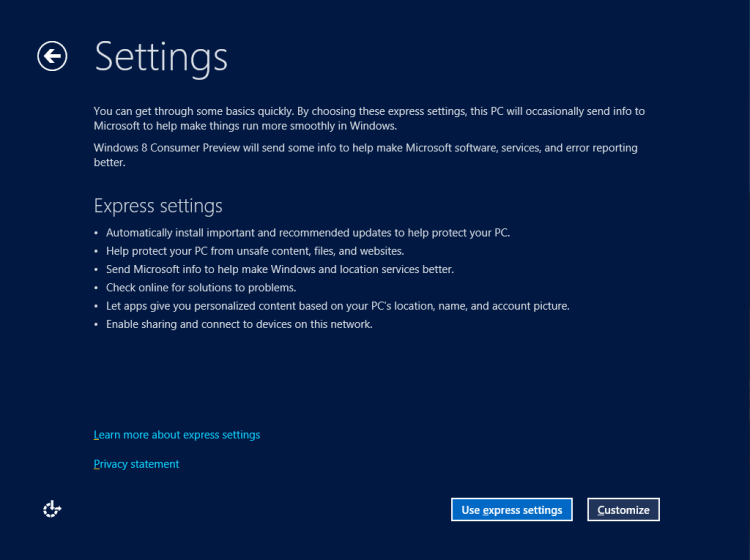
Task: Click the Enable sharing bullet text
Action: click(x=239, y=324)
